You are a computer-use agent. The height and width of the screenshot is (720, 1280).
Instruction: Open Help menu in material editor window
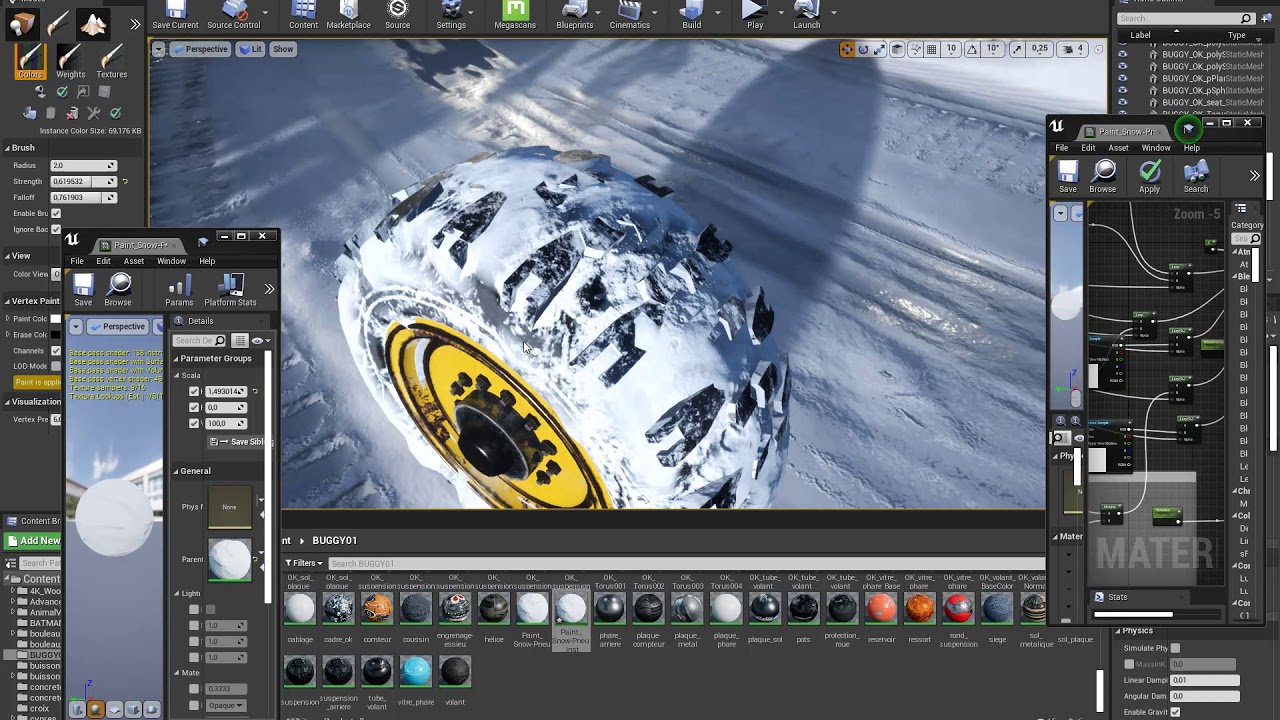[1192, 148]
